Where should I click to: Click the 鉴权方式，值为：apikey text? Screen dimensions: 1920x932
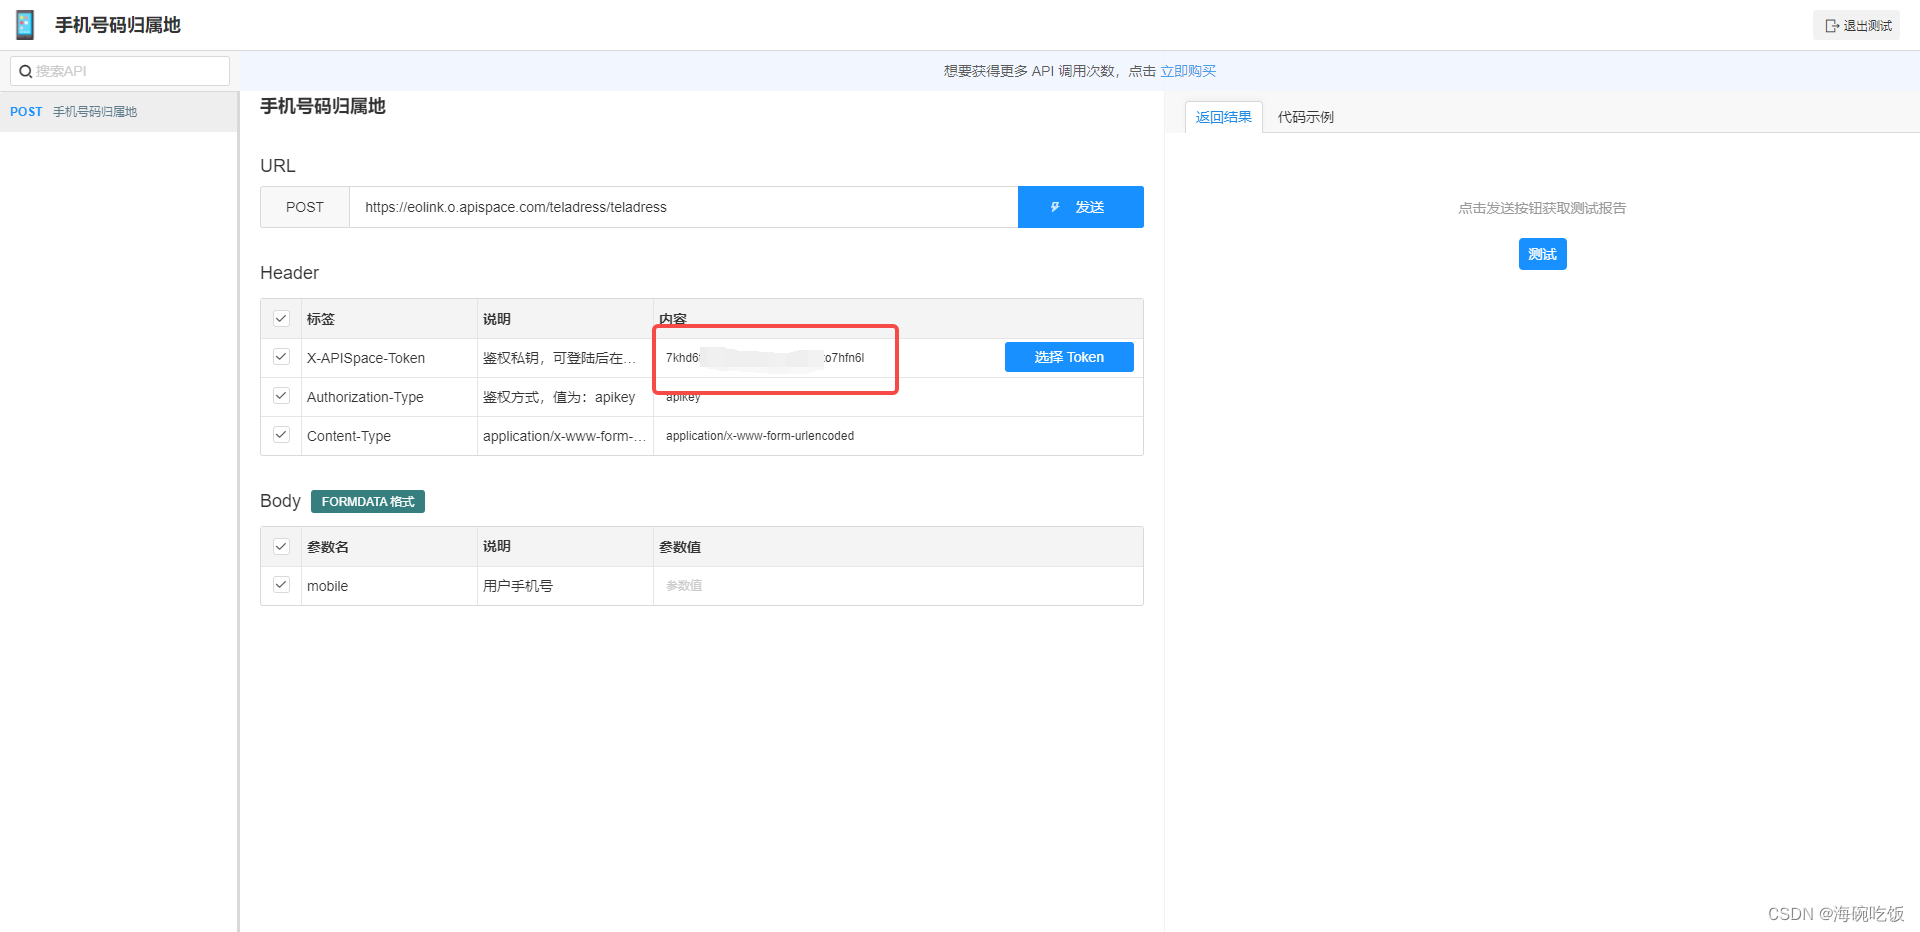point(559,397)
